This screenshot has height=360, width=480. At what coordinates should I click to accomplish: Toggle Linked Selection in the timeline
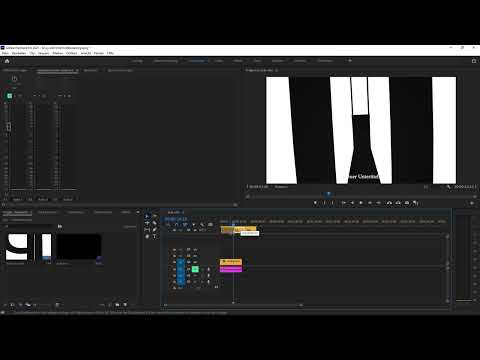click(185, 225)
